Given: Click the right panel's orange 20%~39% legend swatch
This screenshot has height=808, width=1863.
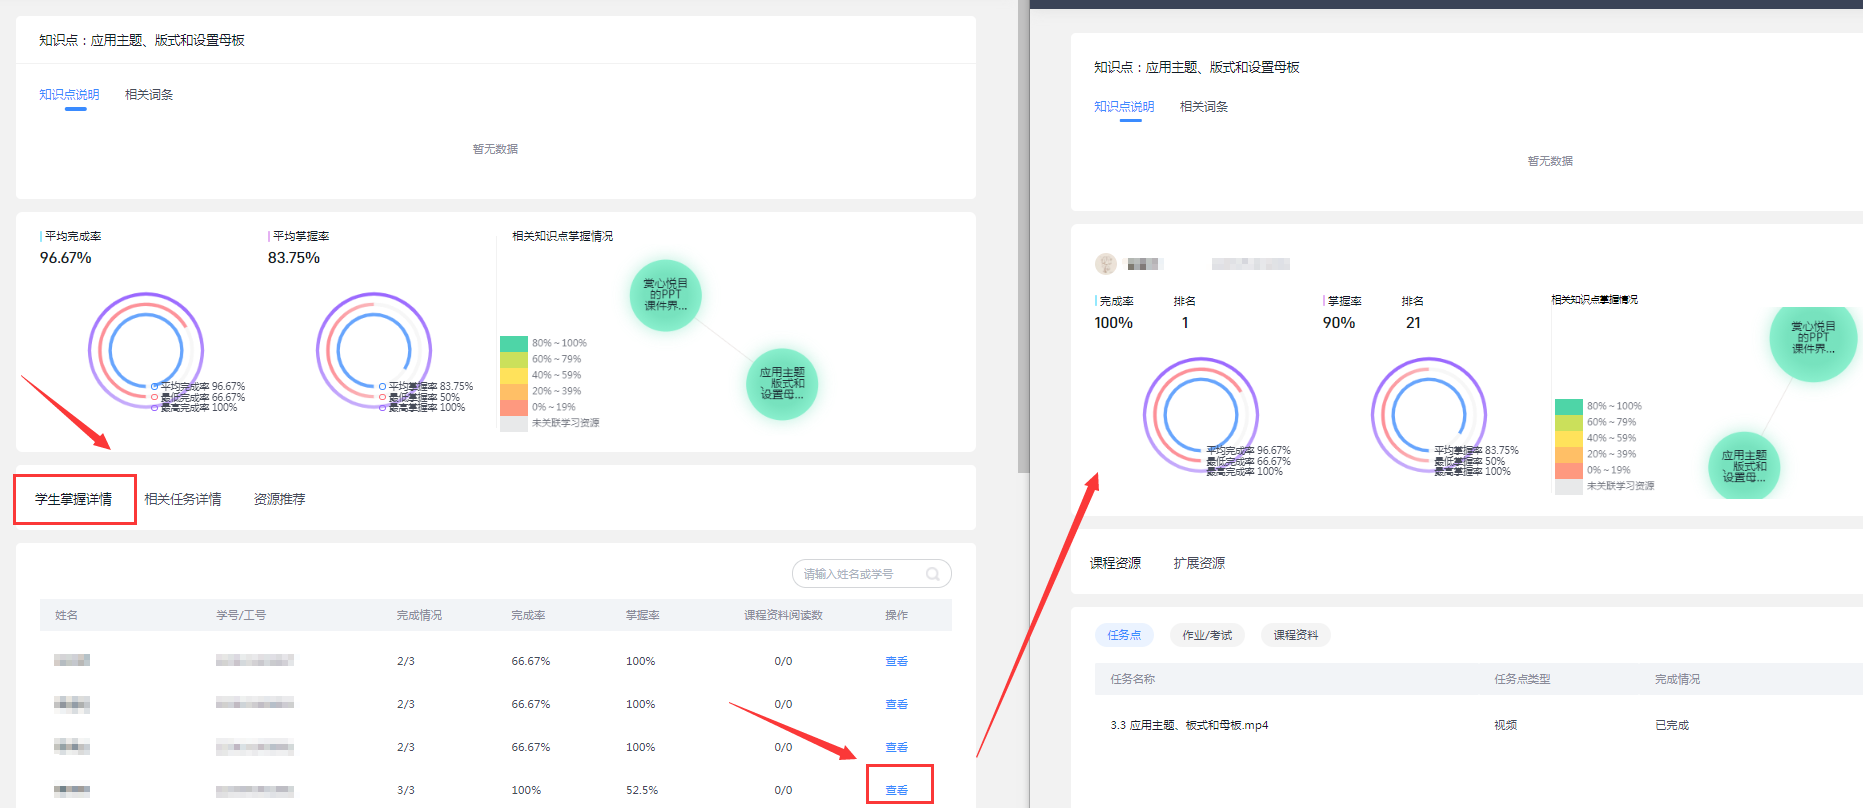Looking at the screenshot, I should tap(1569, 454).
